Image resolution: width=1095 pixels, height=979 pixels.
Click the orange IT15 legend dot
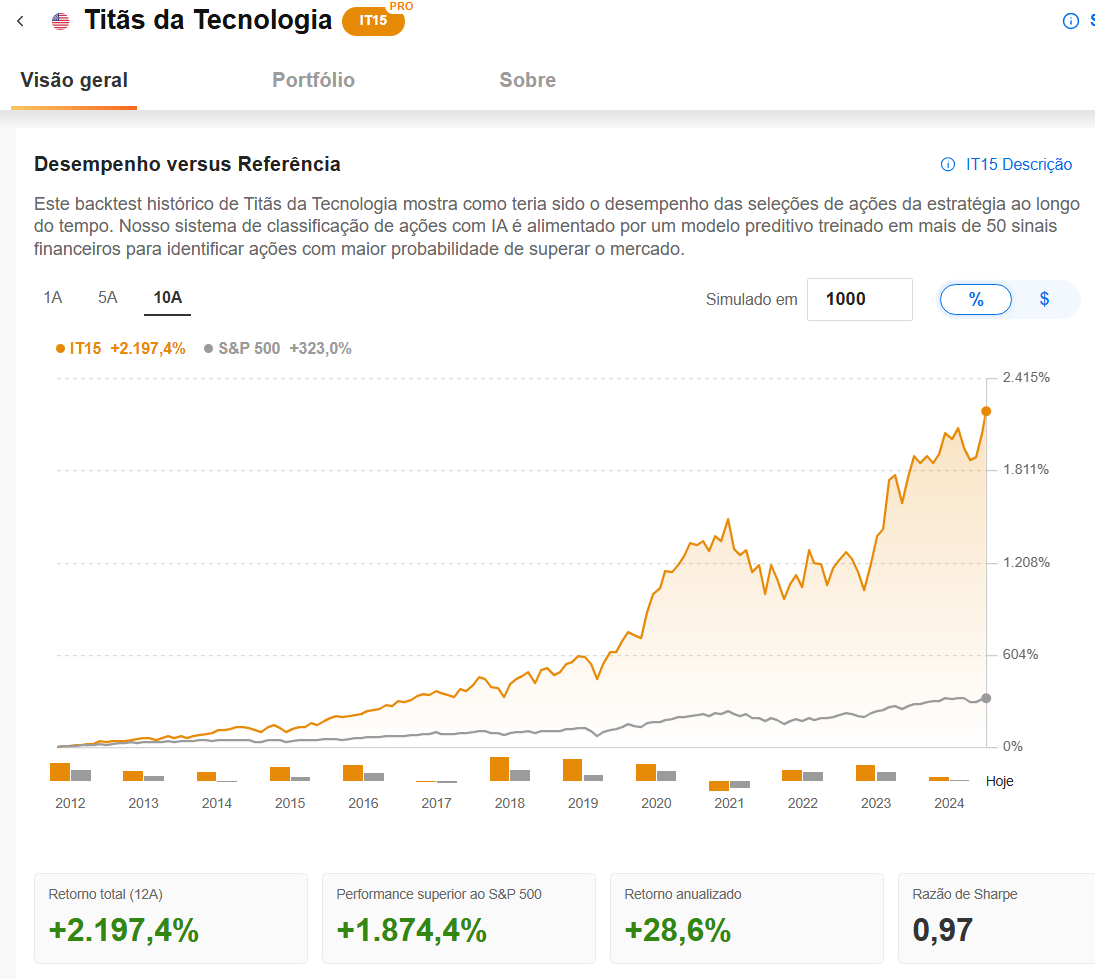click(60, 349)
